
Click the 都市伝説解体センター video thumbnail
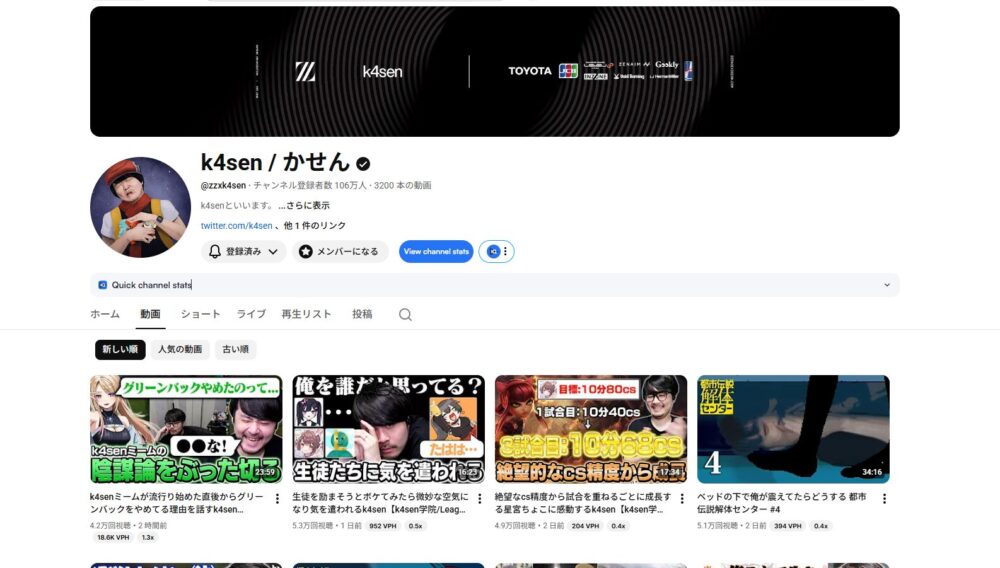[x=793, y=429]
